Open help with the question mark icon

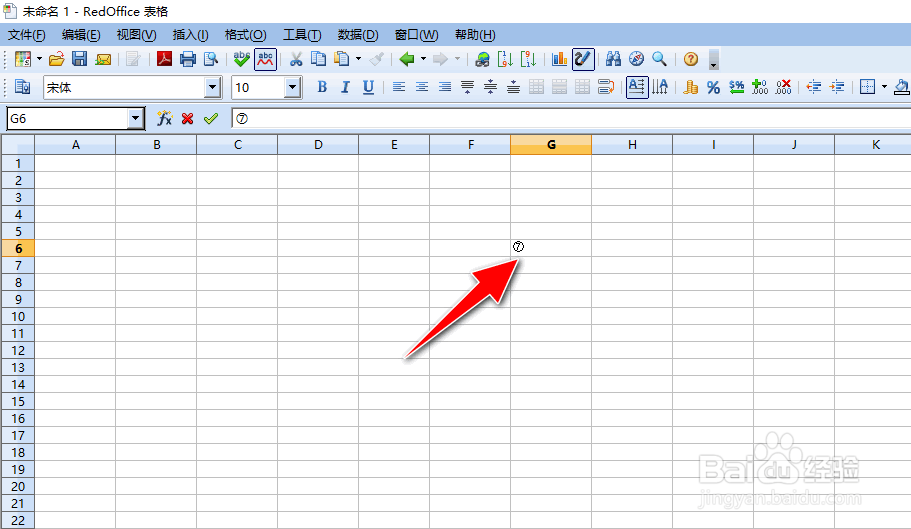[691, 59]
